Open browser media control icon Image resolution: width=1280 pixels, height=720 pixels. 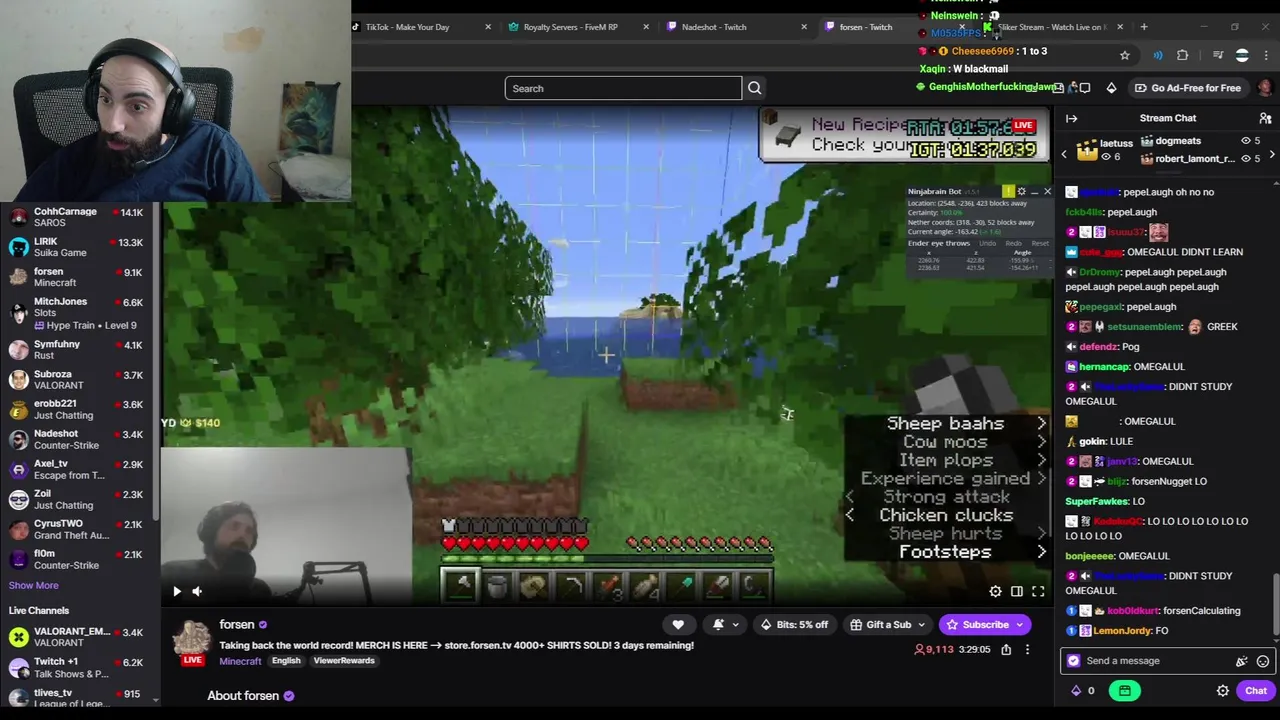coord(1217,55)
